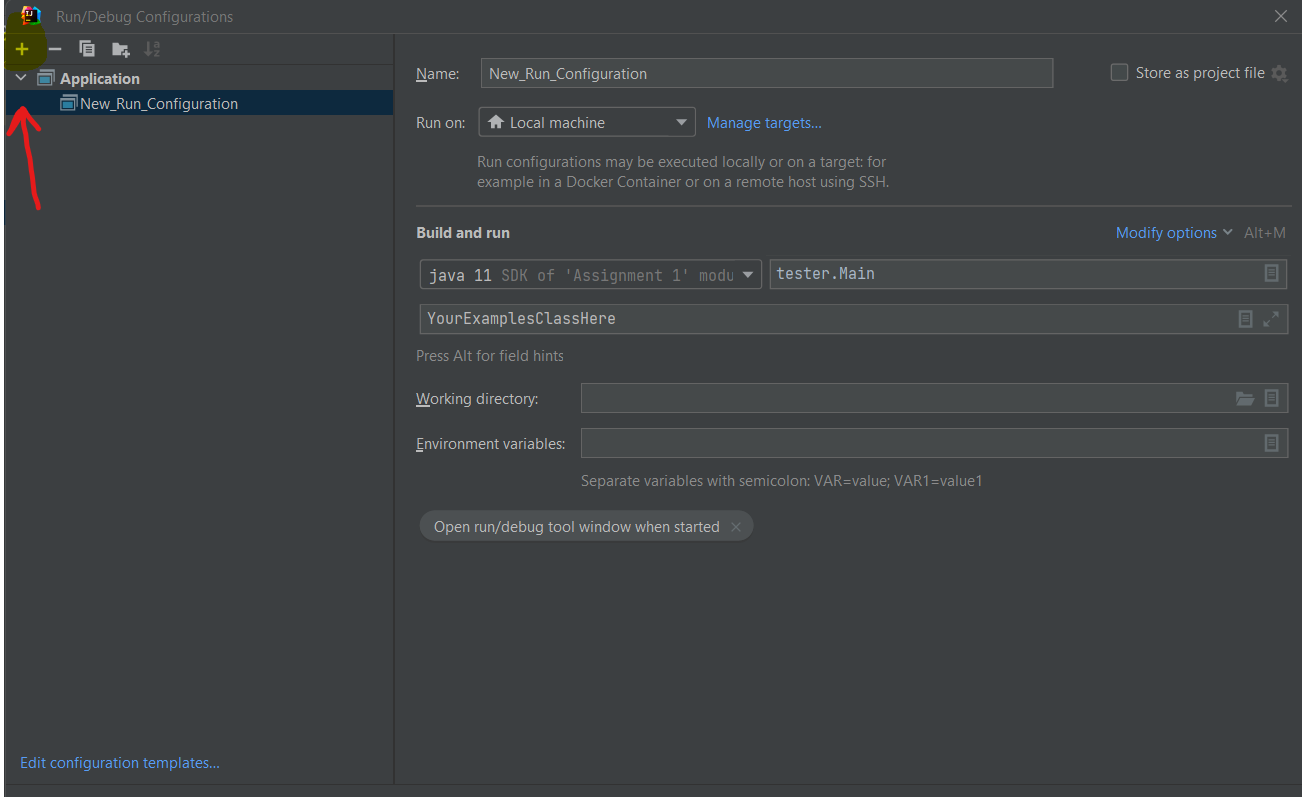Viewport: 1302px width, 797px height.
Task: Click inside the Name text field
Action: [766, 73]
